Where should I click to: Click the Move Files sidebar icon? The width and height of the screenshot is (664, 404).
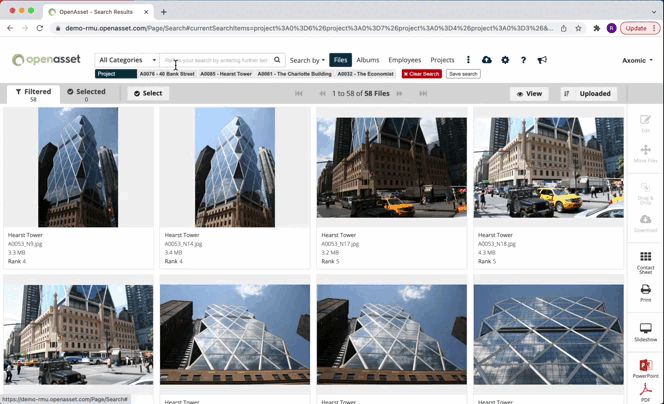(645, 153)
